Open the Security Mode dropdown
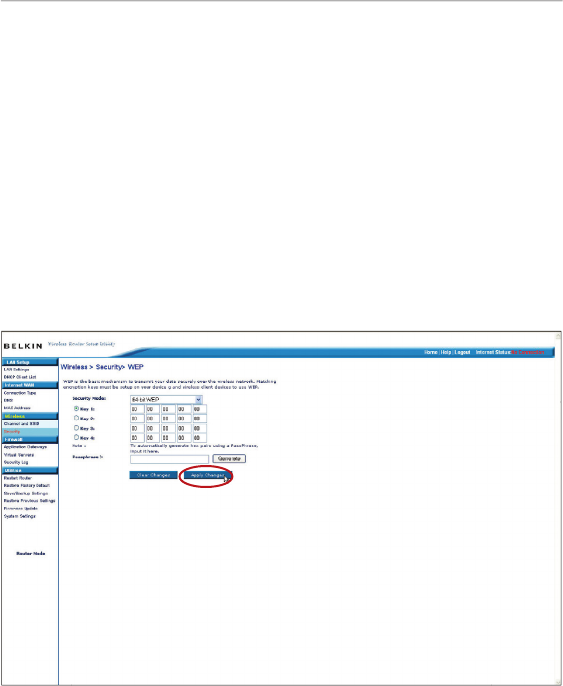Image resolution: width=563 pixels, height=686 pixels. 166,399
